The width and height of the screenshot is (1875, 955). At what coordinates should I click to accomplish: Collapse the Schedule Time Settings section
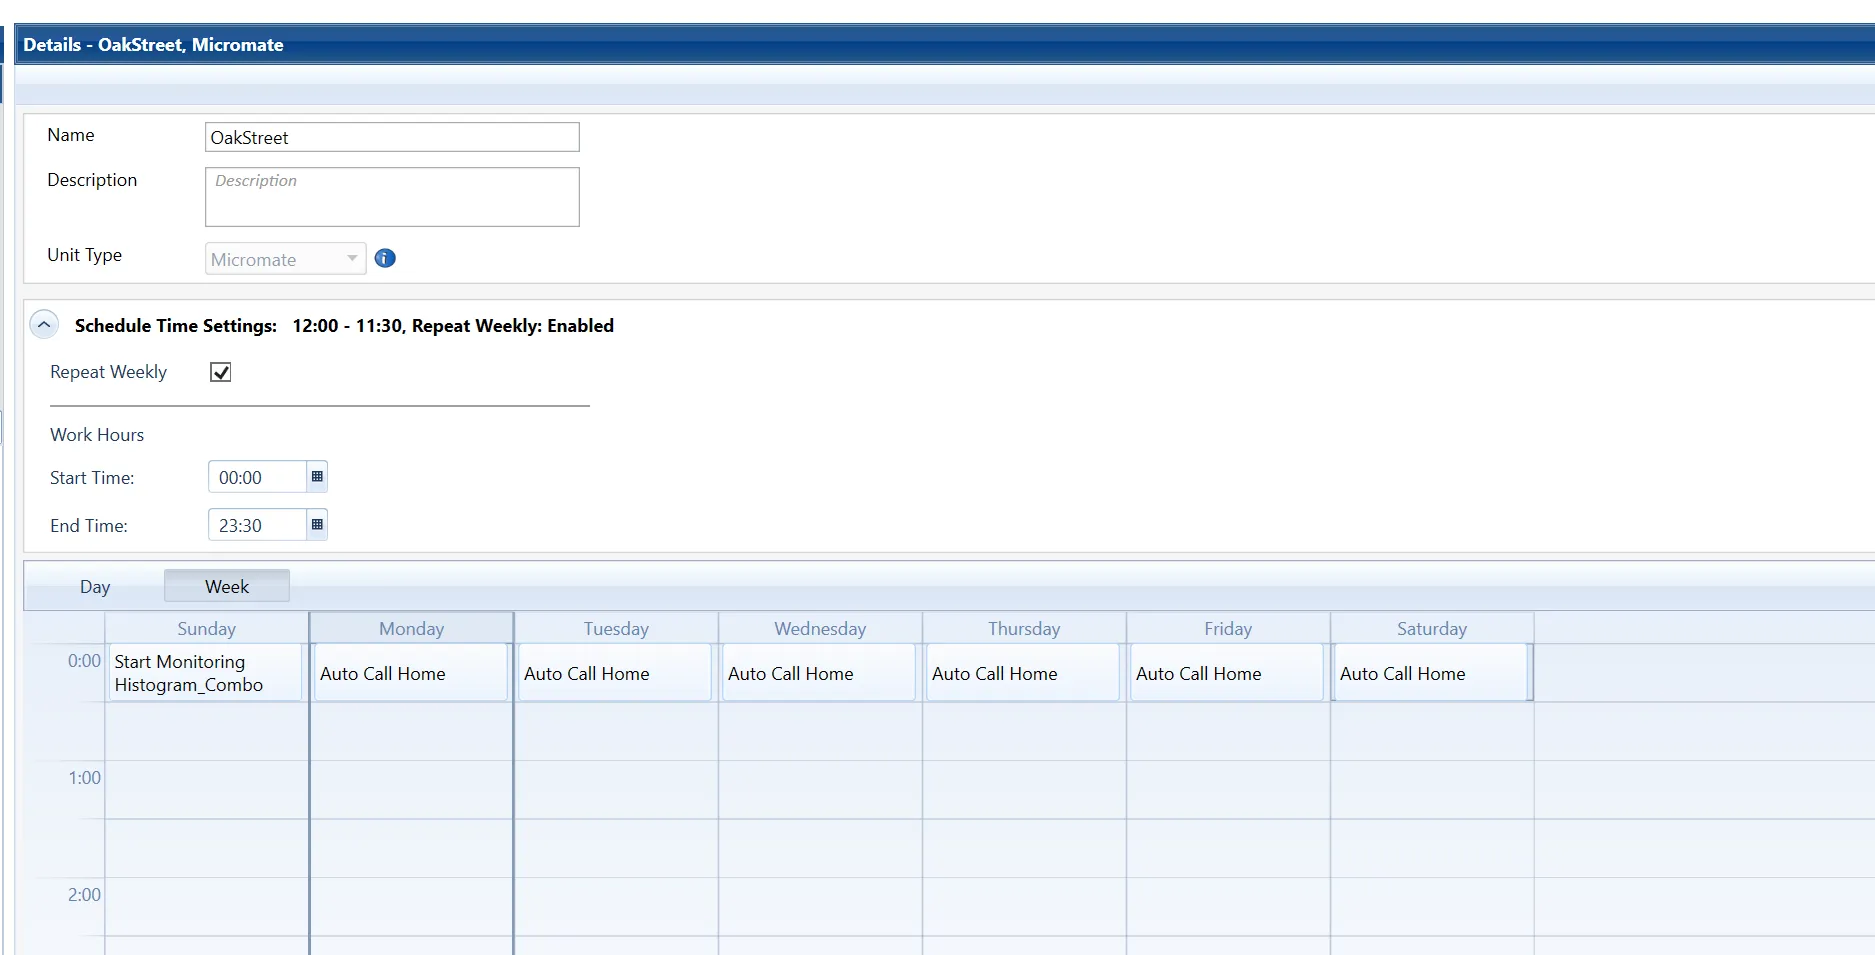coord(44,325)
